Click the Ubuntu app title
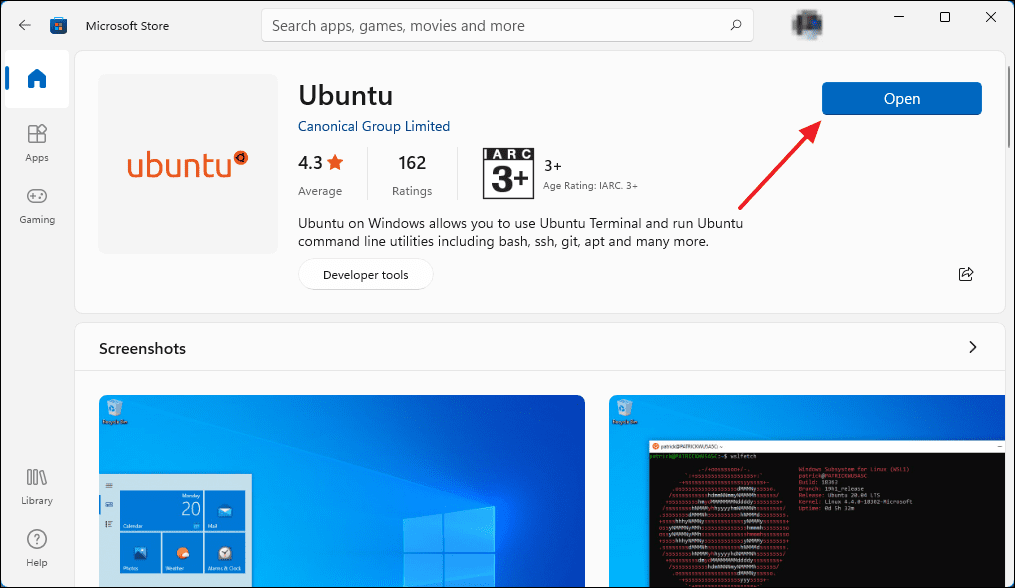The width and height of the screenshot is (1015, 588). pyautogui.click(x=346, y=96)
